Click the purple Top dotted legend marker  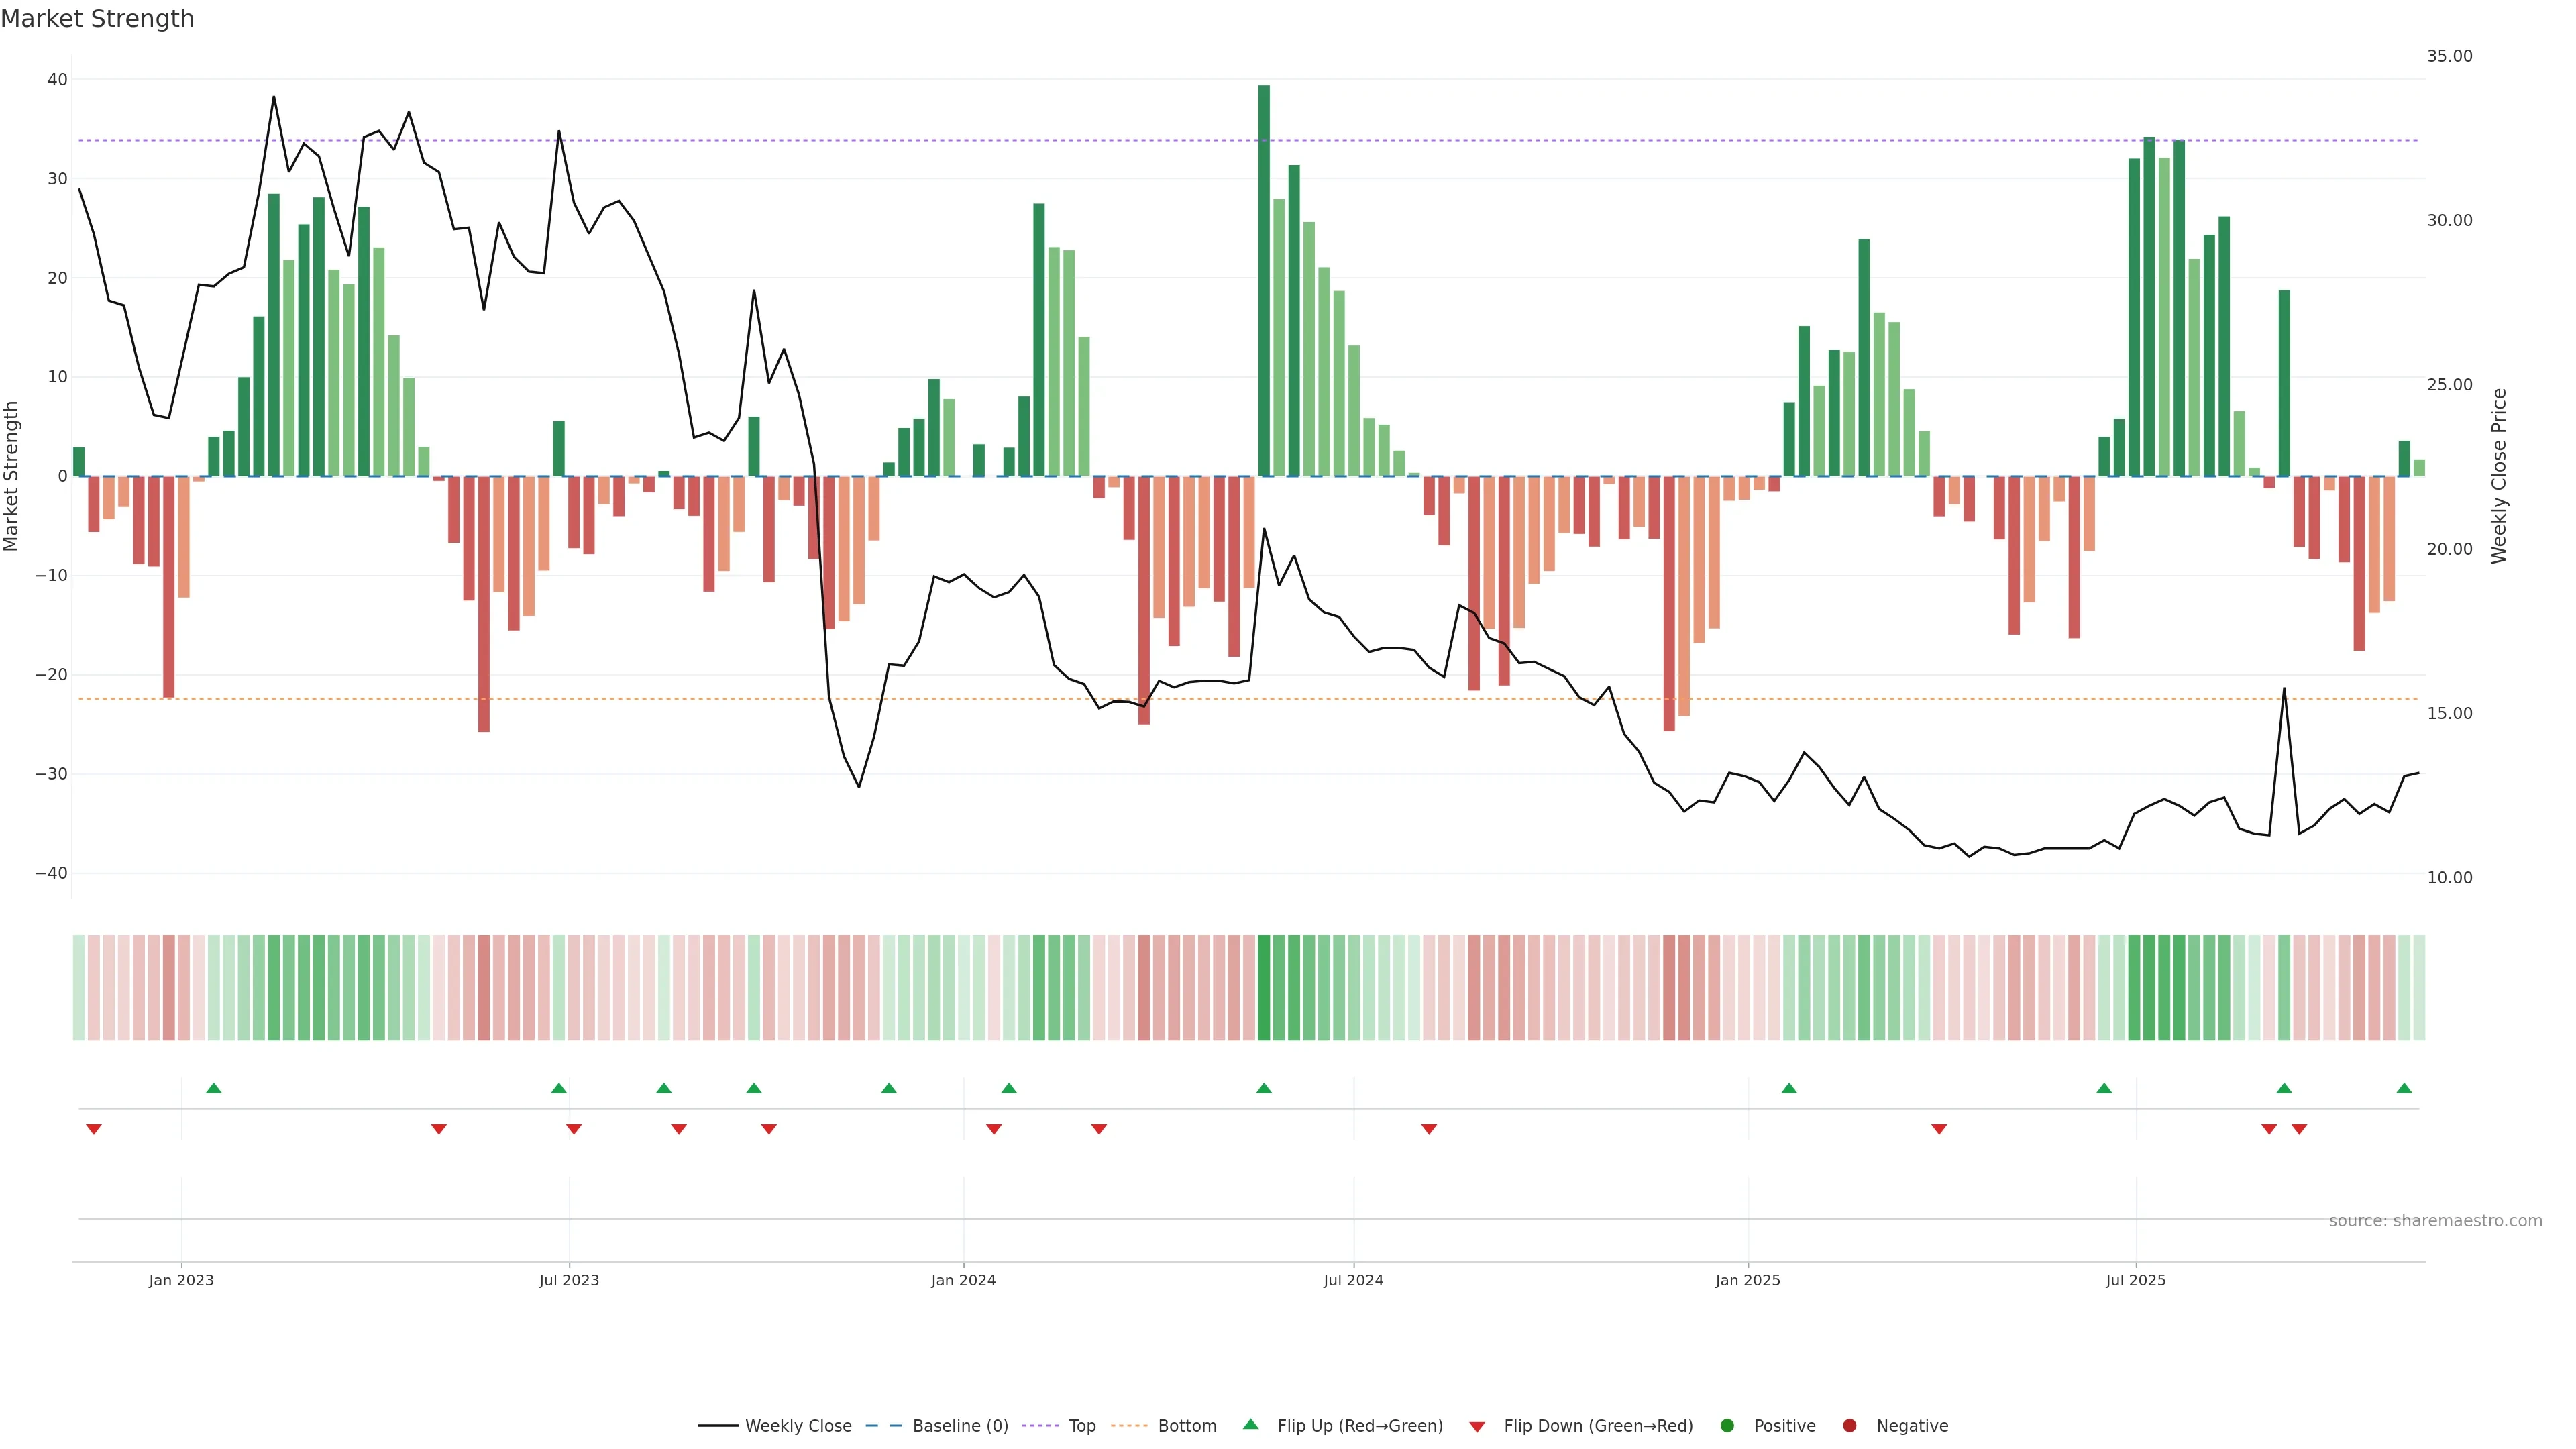click(1041, 1425)
